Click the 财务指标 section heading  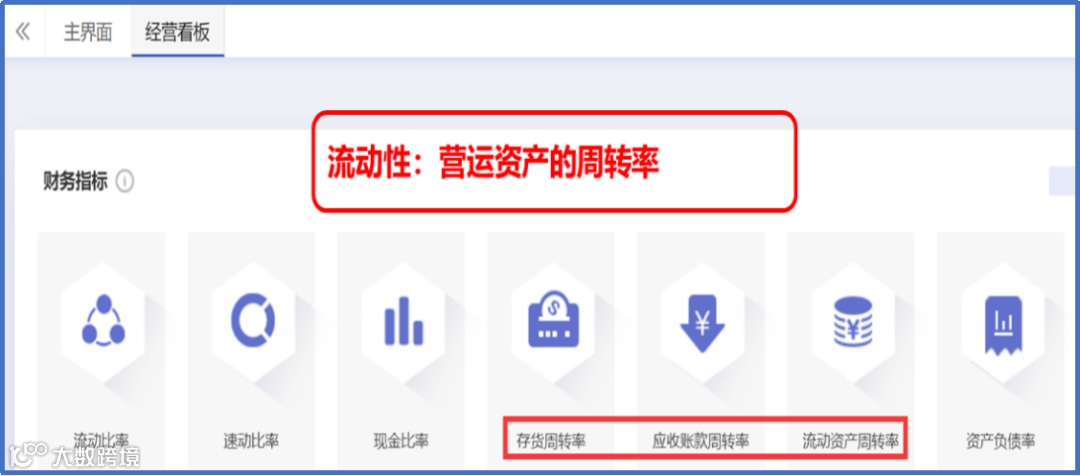[x=75, y=183]
